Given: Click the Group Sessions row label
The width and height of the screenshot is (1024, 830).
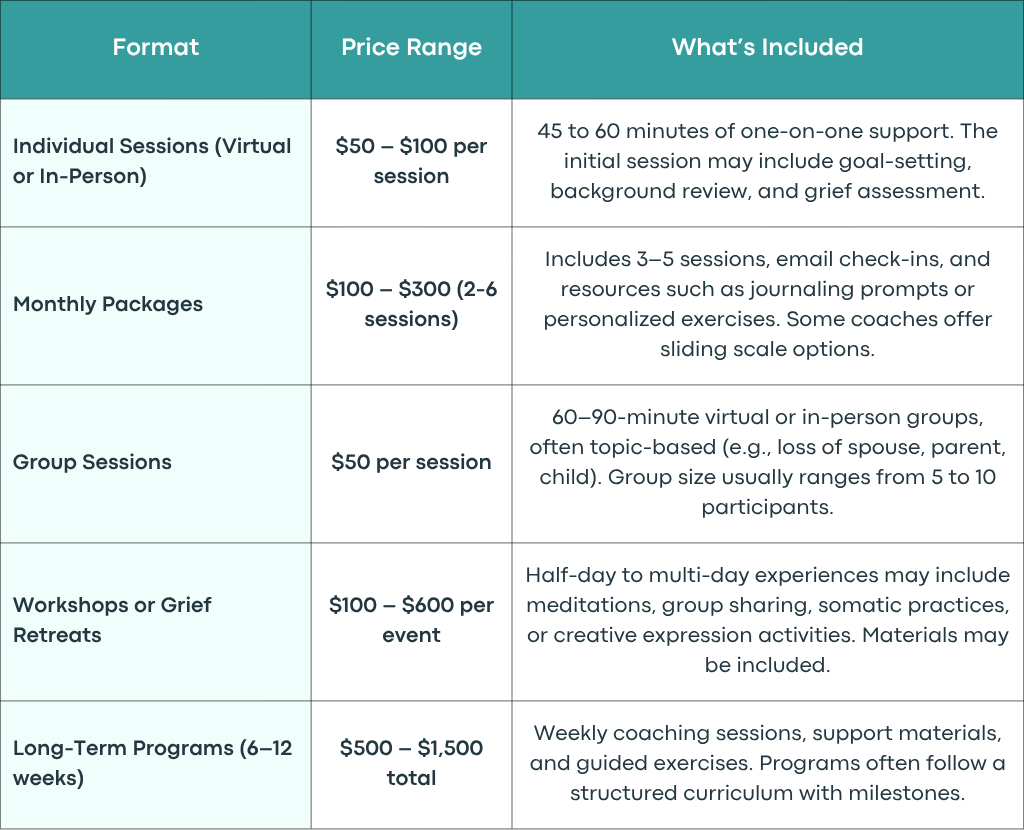Looking at the screenshot, I should pos(92,462).
